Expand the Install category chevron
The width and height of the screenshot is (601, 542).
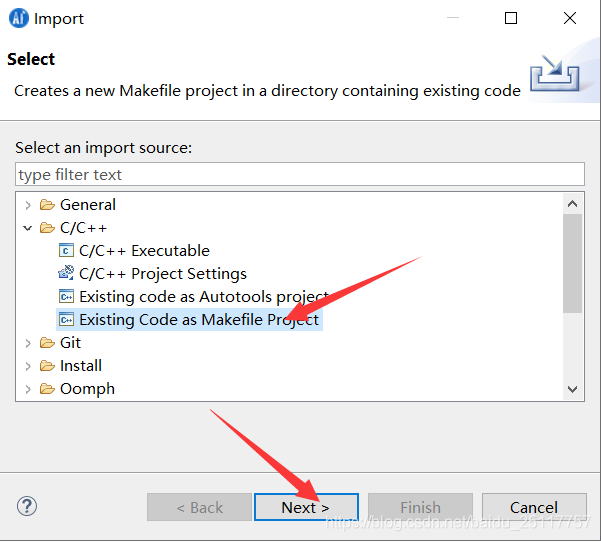pos(28,366)
